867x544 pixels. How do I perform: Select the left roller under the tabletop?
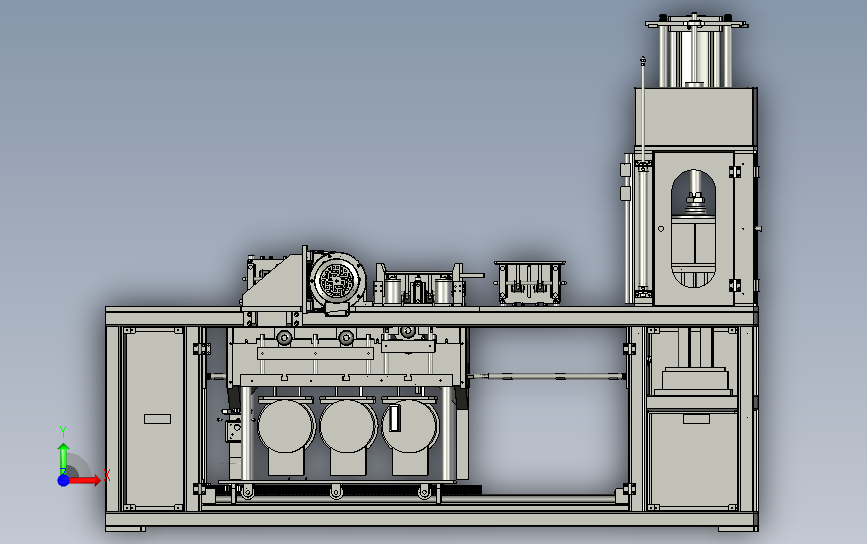[284, 337]
